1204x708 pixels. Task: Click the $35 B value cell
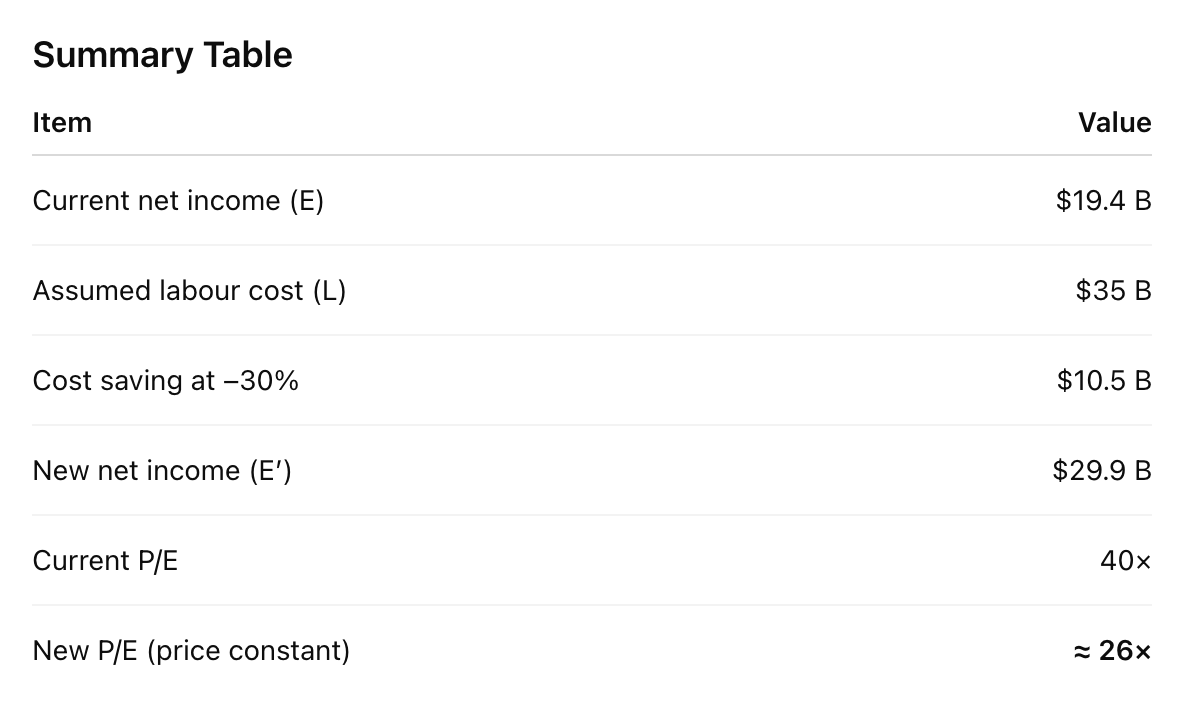[1113, 291]
